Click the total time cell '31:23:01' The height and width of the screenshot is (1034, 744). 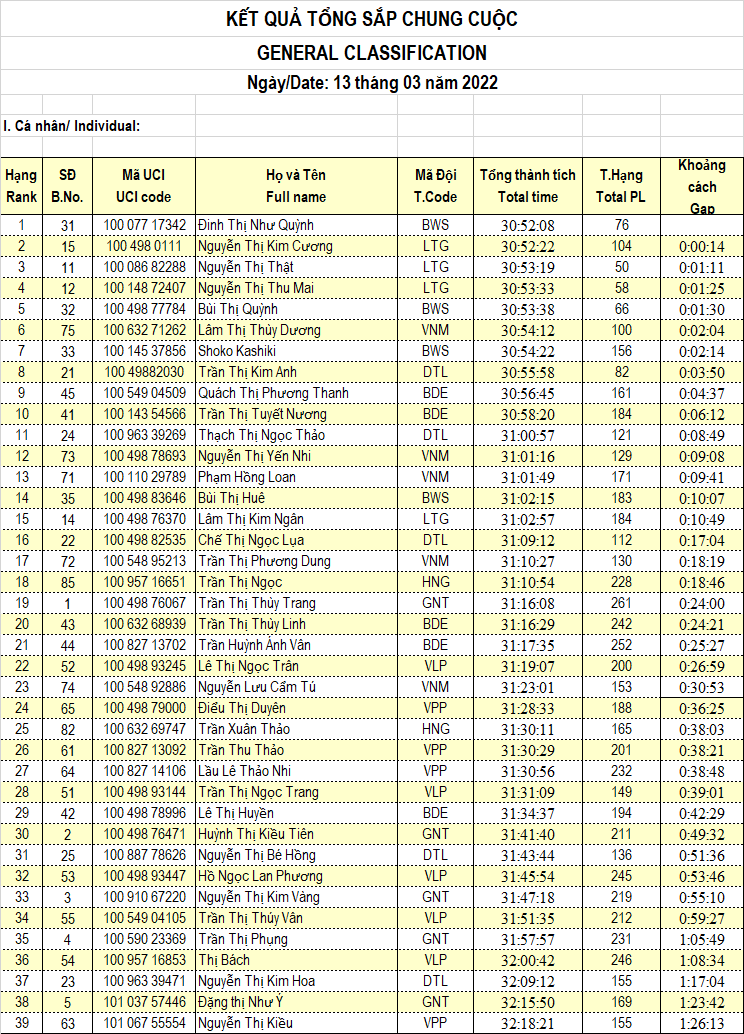[527, 687]
